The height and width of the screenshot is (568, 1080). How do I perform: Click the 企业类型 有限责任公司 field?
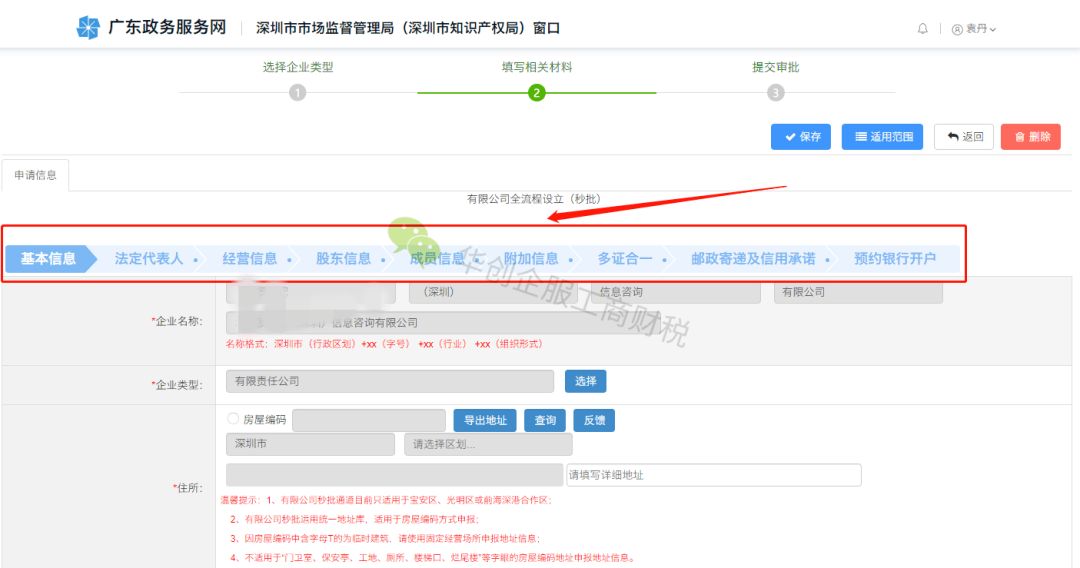390,381
